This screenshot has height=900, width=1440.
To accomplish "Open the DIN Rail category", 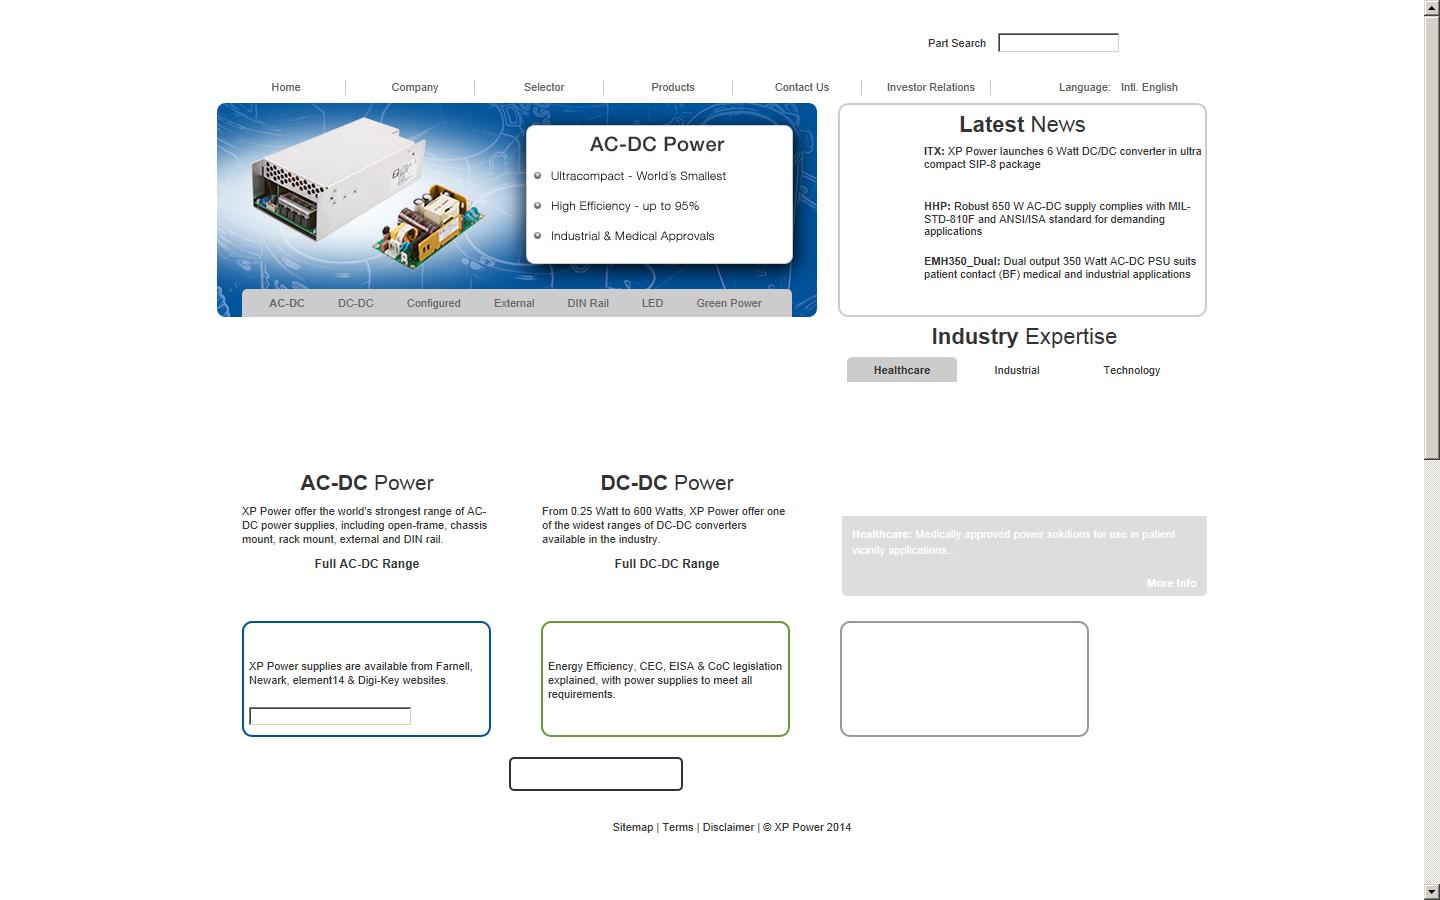I will pyautogui.click(x=588, y=303).
